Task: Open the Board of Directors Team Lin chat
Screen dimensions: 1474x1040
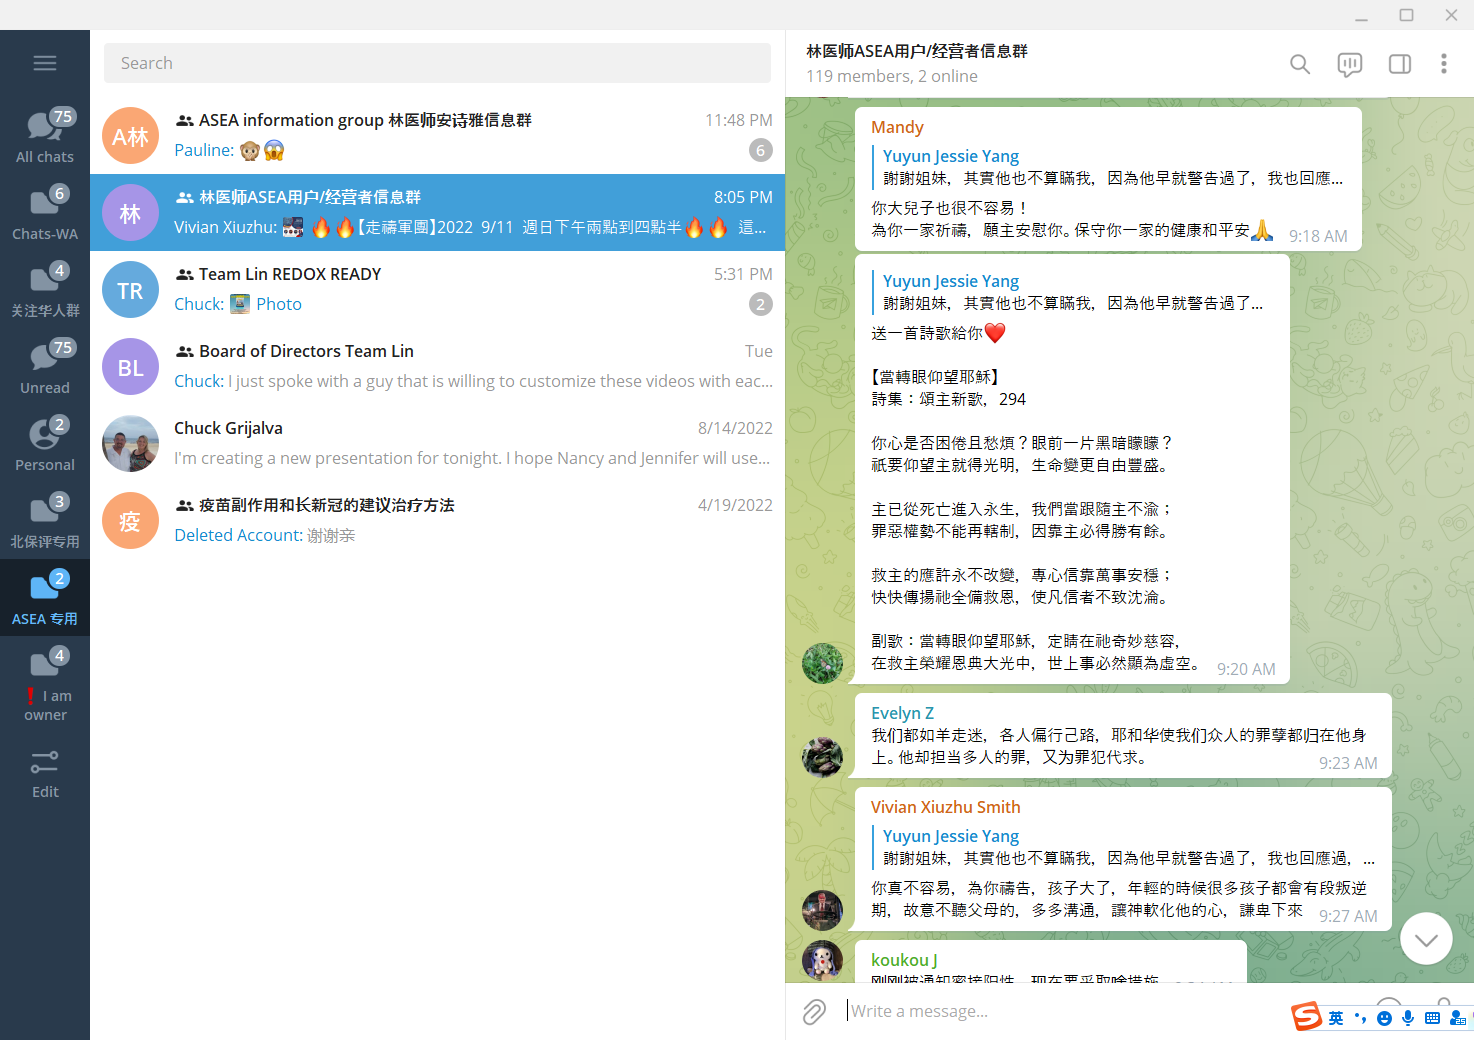Action: [x=437, y=366]
